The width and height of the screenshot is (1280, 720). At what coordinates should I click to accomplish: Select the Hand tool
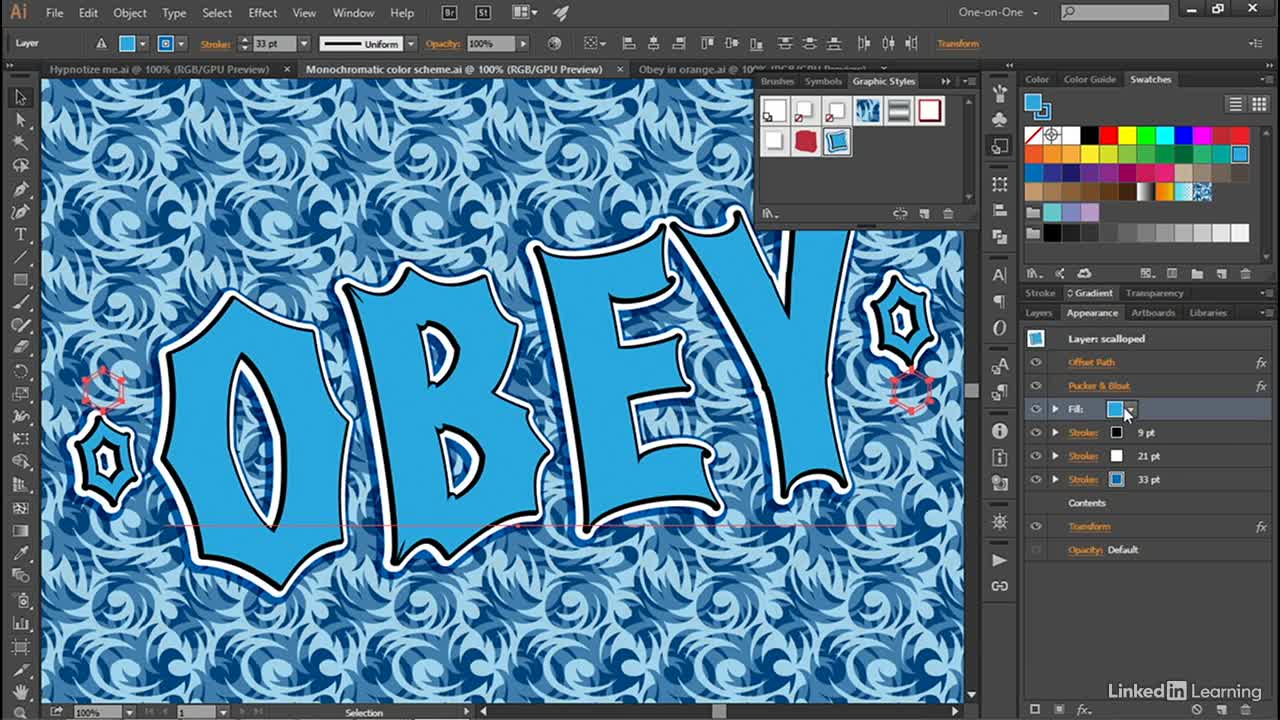[x=20, y=692]
